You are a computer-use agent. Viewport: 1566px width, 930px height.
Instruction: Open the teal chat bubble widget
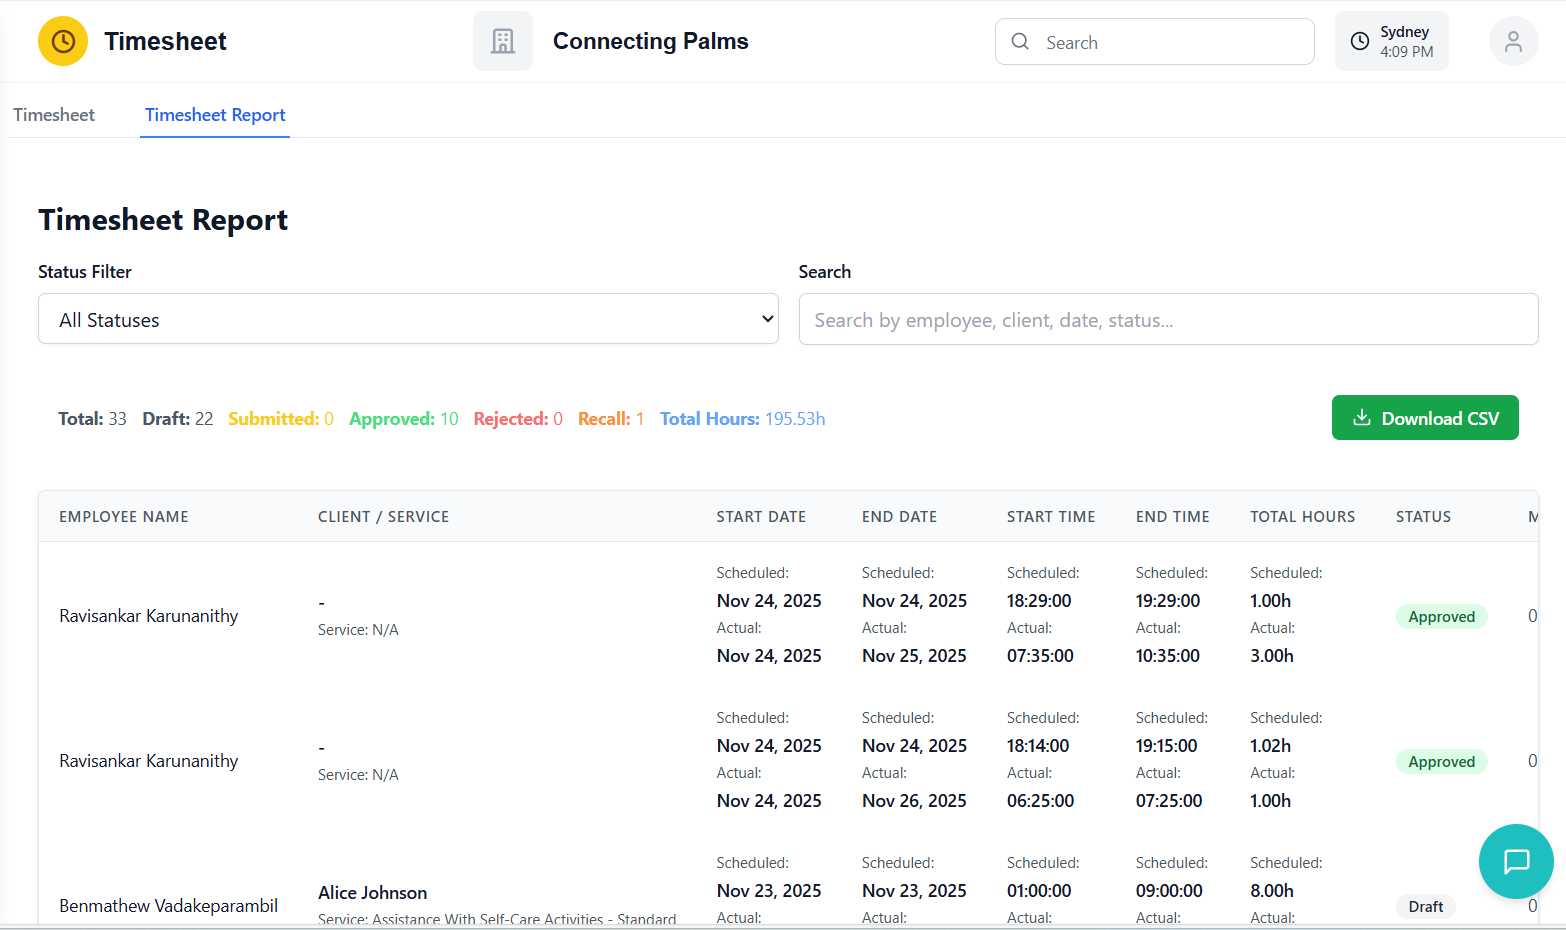click(1516, 861)
